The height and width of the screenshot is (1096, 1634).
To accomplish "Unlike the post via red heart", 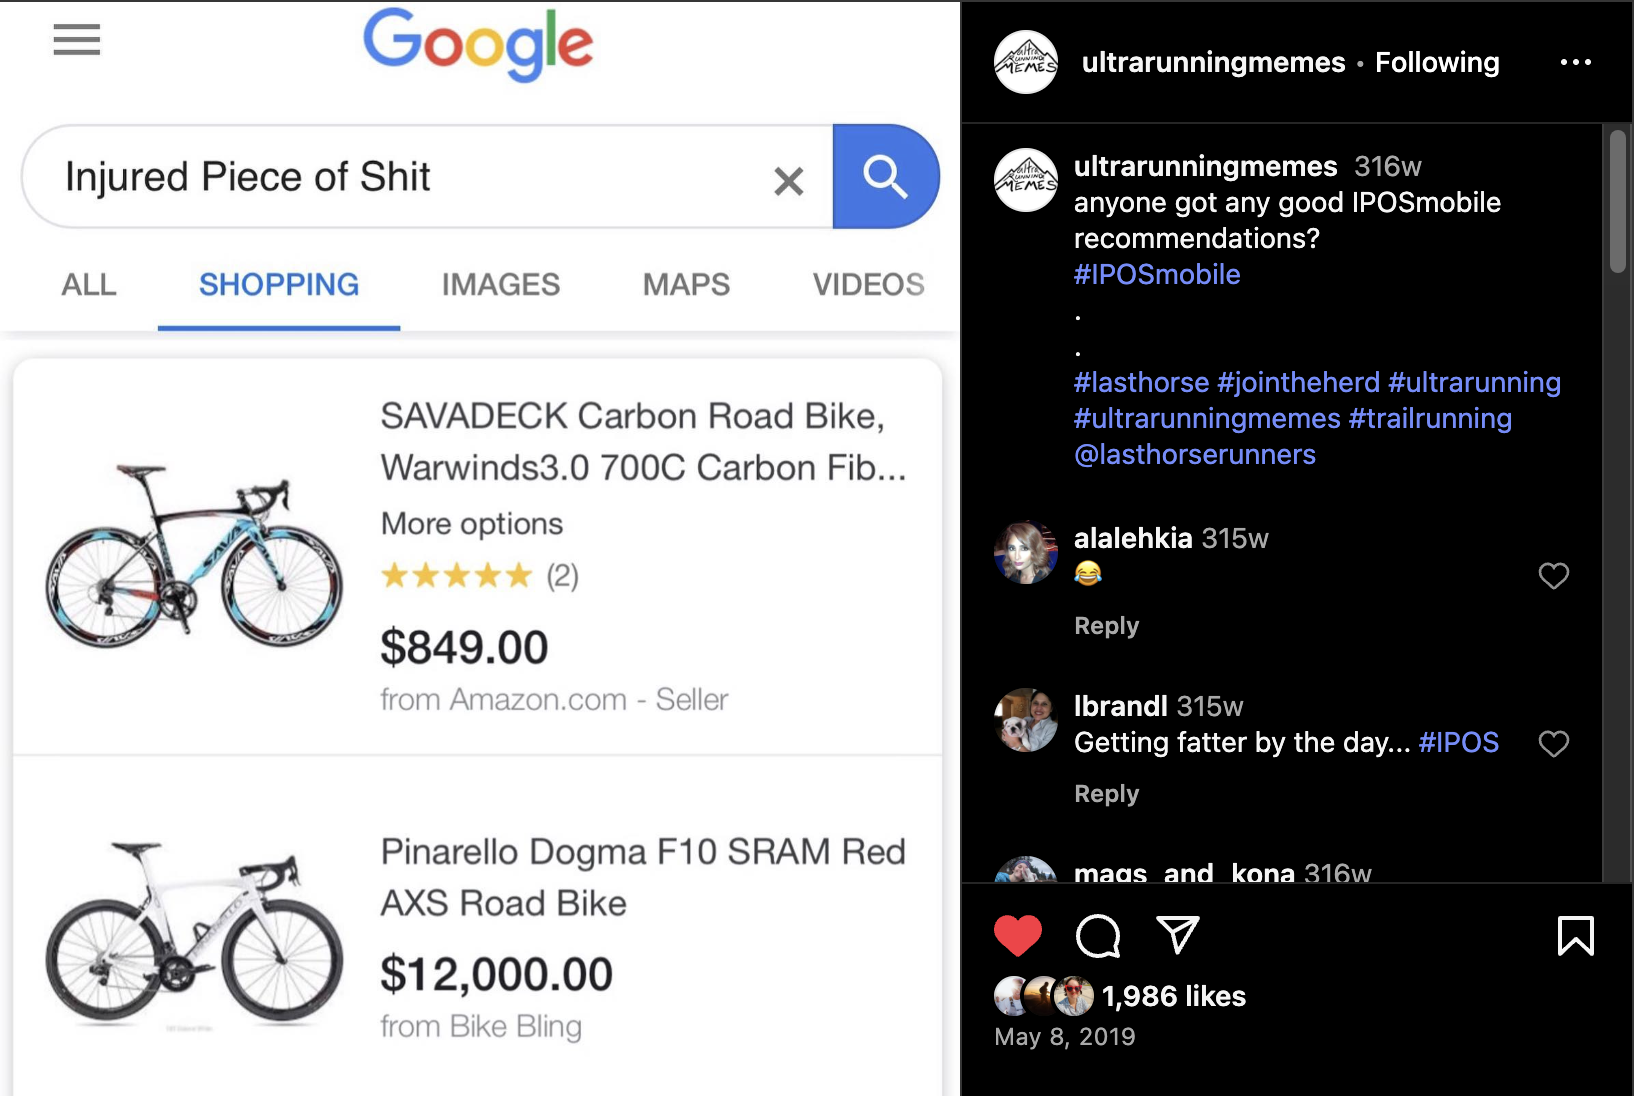I will pyautogui.click(x=1018, y=936).
